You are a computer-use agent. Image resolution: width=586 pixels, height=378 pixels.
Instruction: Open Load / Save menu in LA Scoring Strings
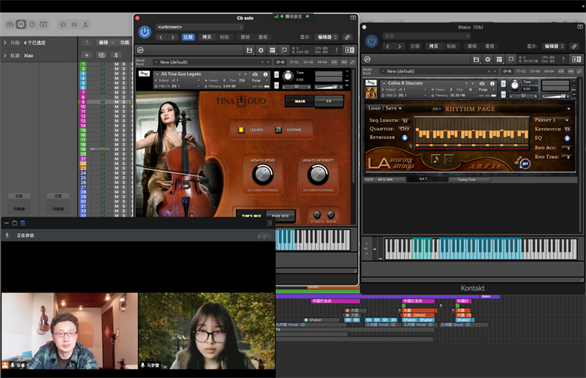click(385, 108)
